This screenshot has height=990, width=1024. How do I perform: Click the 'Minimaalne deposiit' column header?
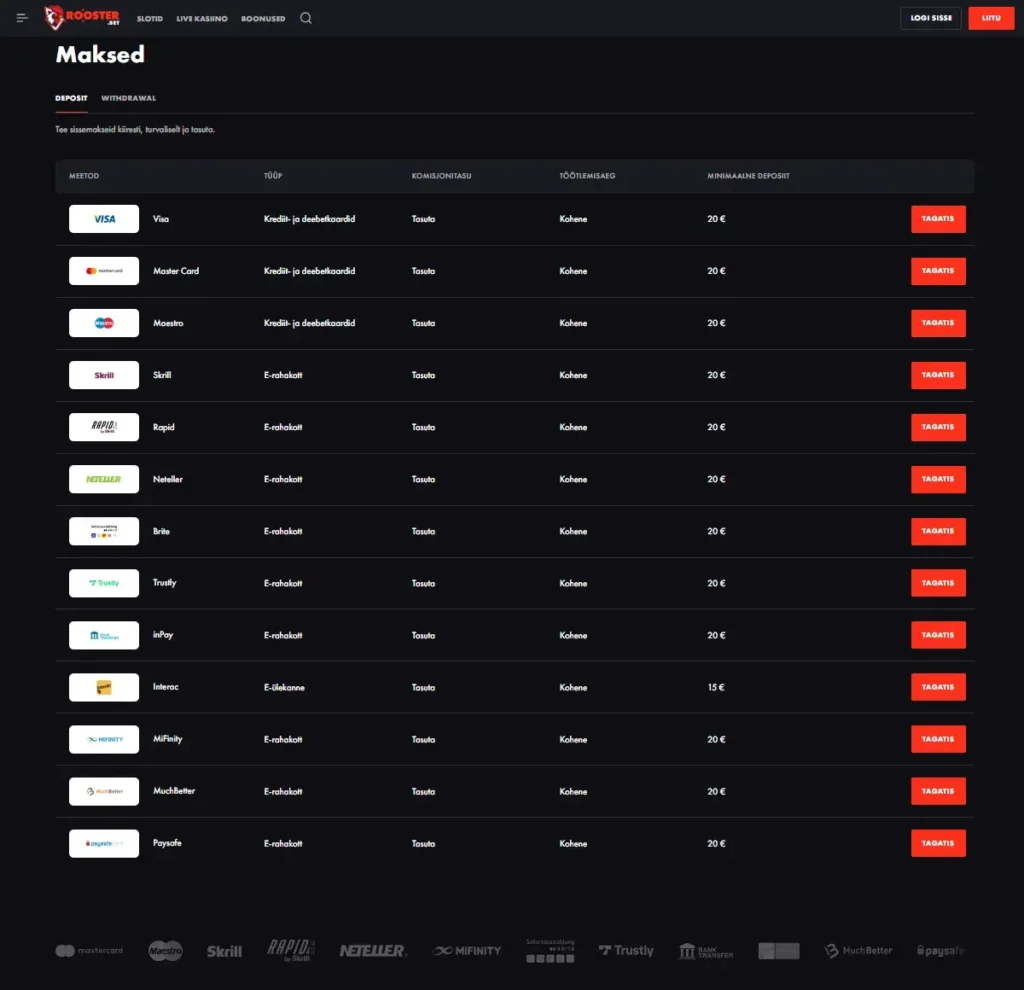pyautogui.click(x=748, y=176)
